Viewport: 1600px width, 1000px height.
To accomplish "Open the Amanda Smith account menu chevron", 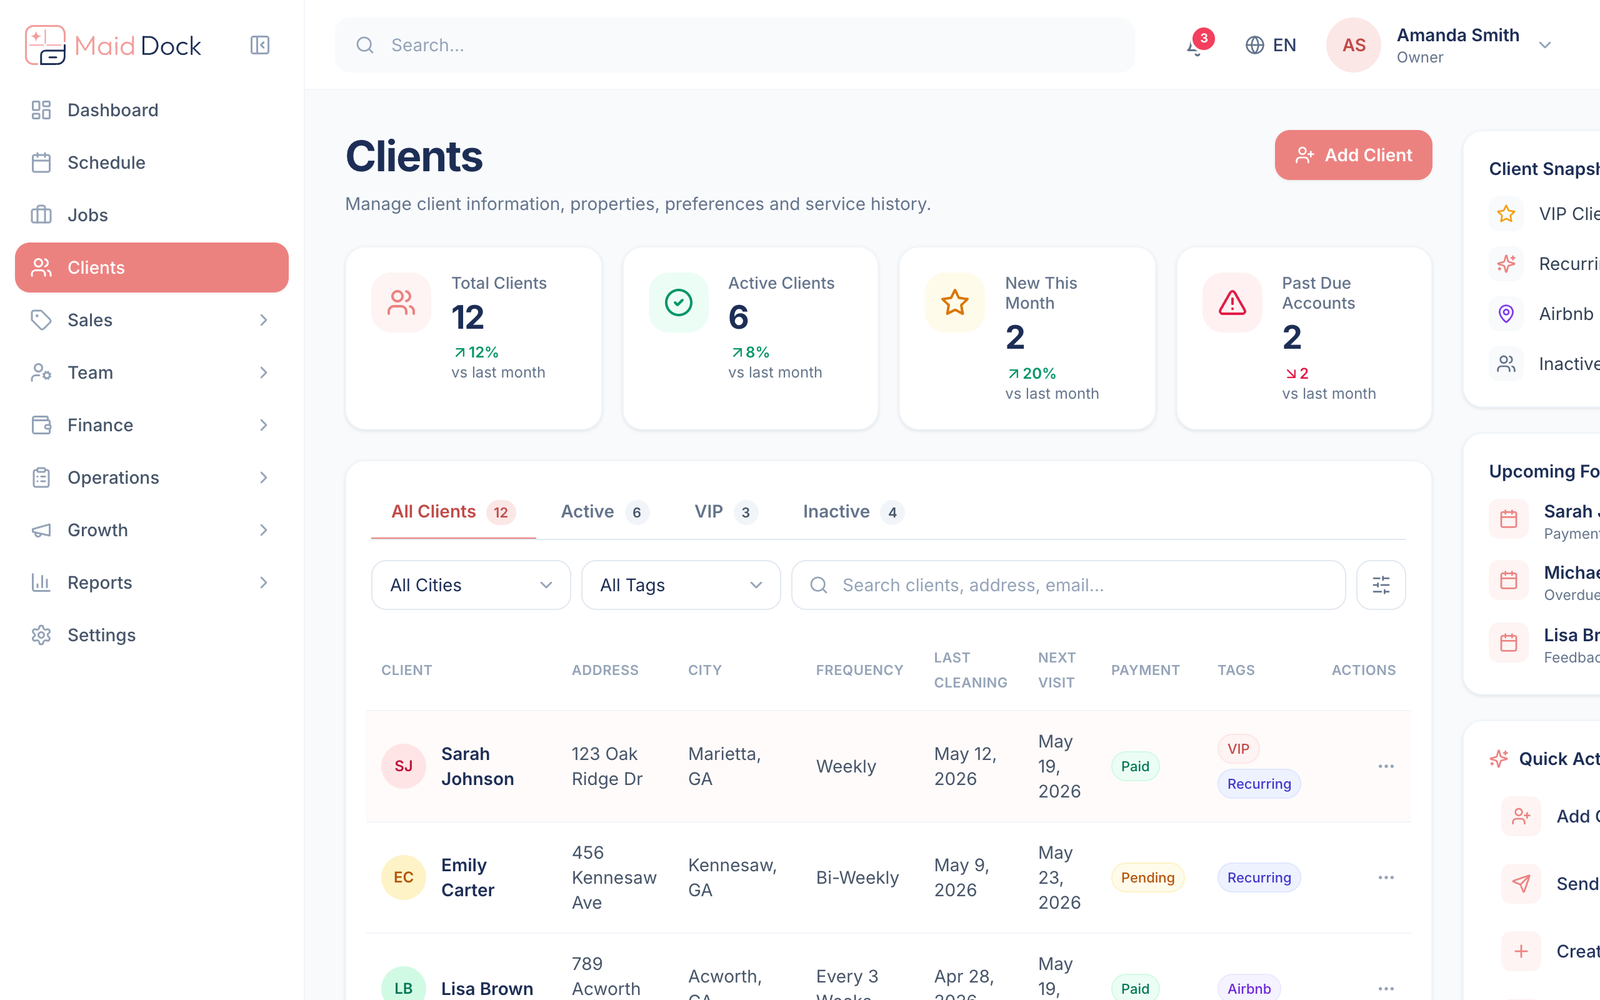I will [x=1545, y=45].
